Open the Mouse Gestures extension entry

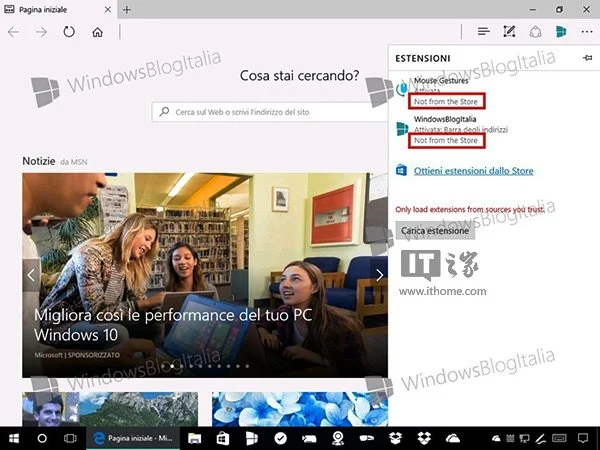click(x=494, y=91)
